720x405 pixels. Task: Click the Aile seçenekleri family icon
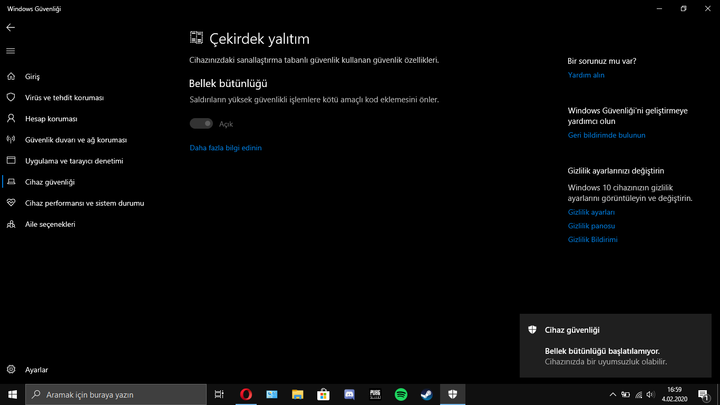coord(11,224)
